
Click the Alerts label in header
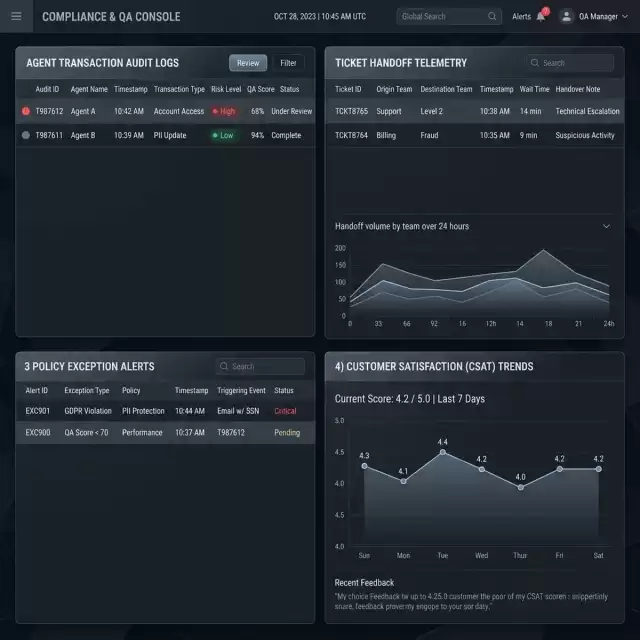[x=521, y=16]
